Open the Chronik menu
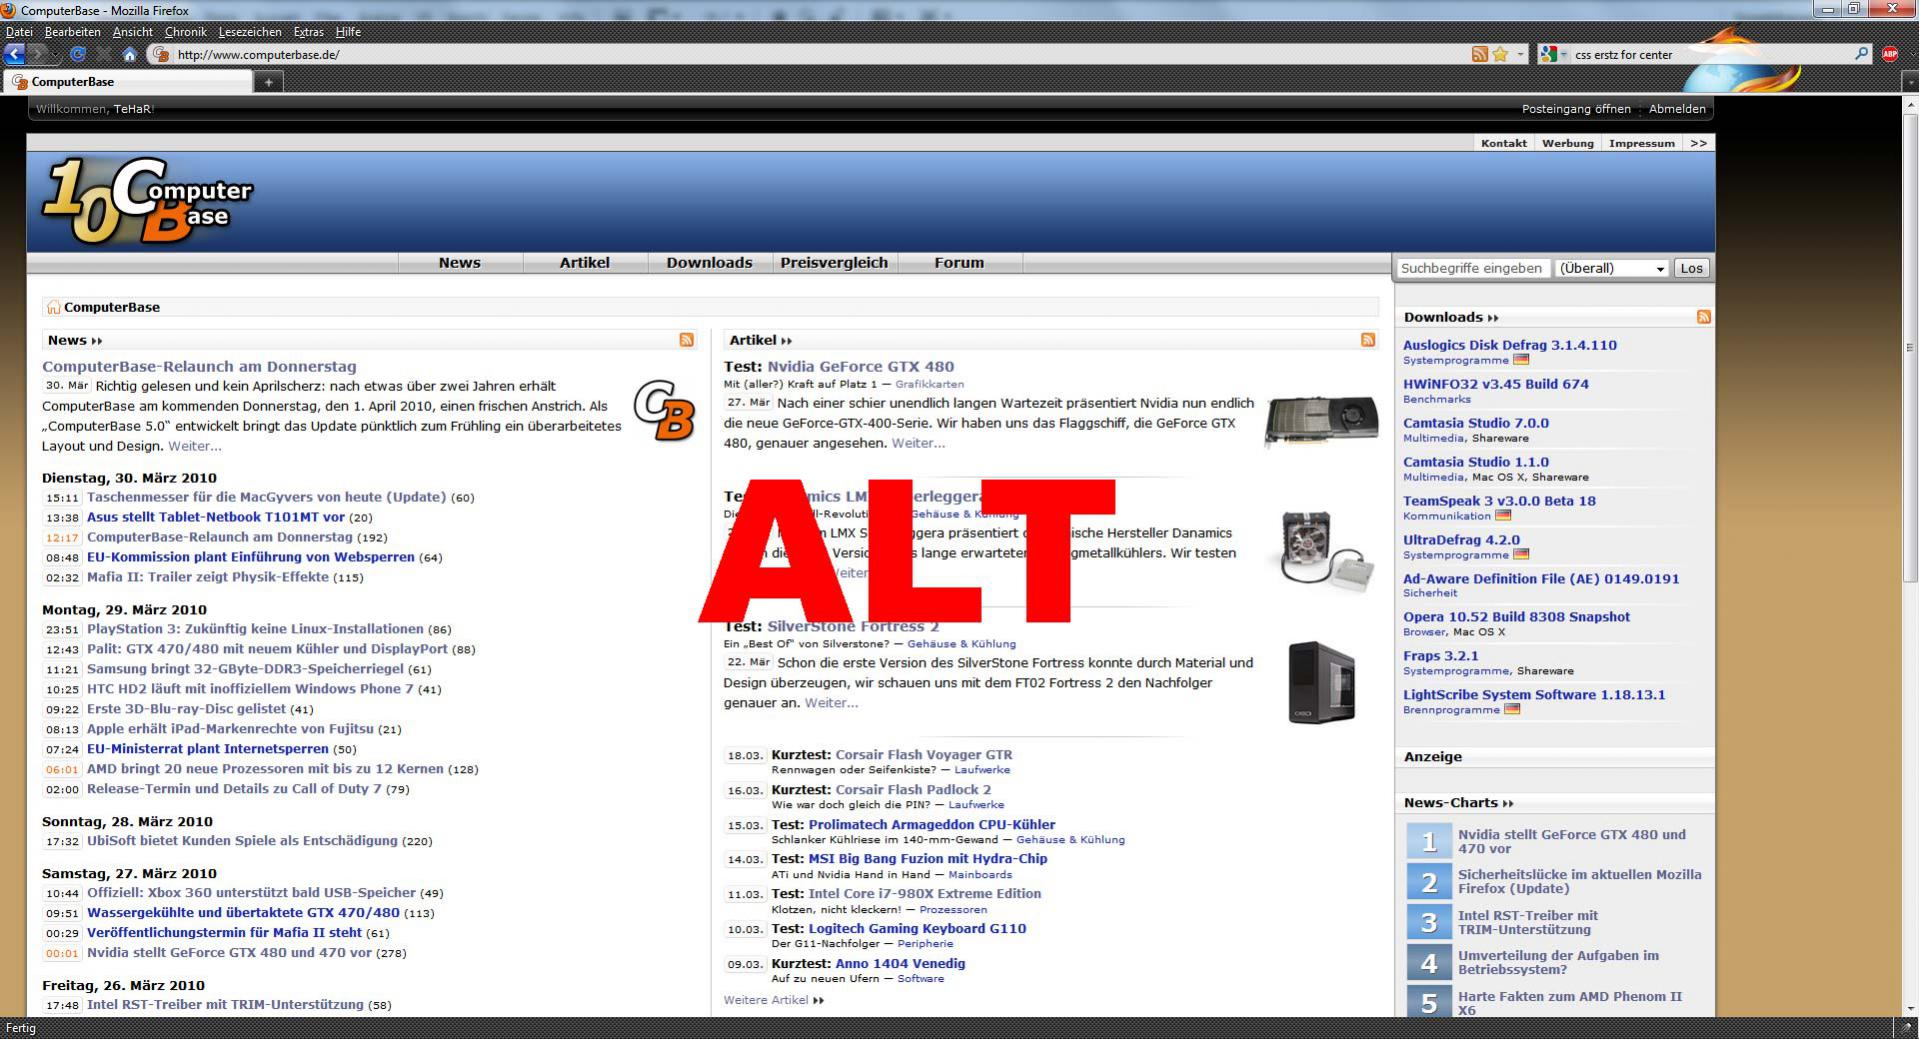 coord(185,32)
